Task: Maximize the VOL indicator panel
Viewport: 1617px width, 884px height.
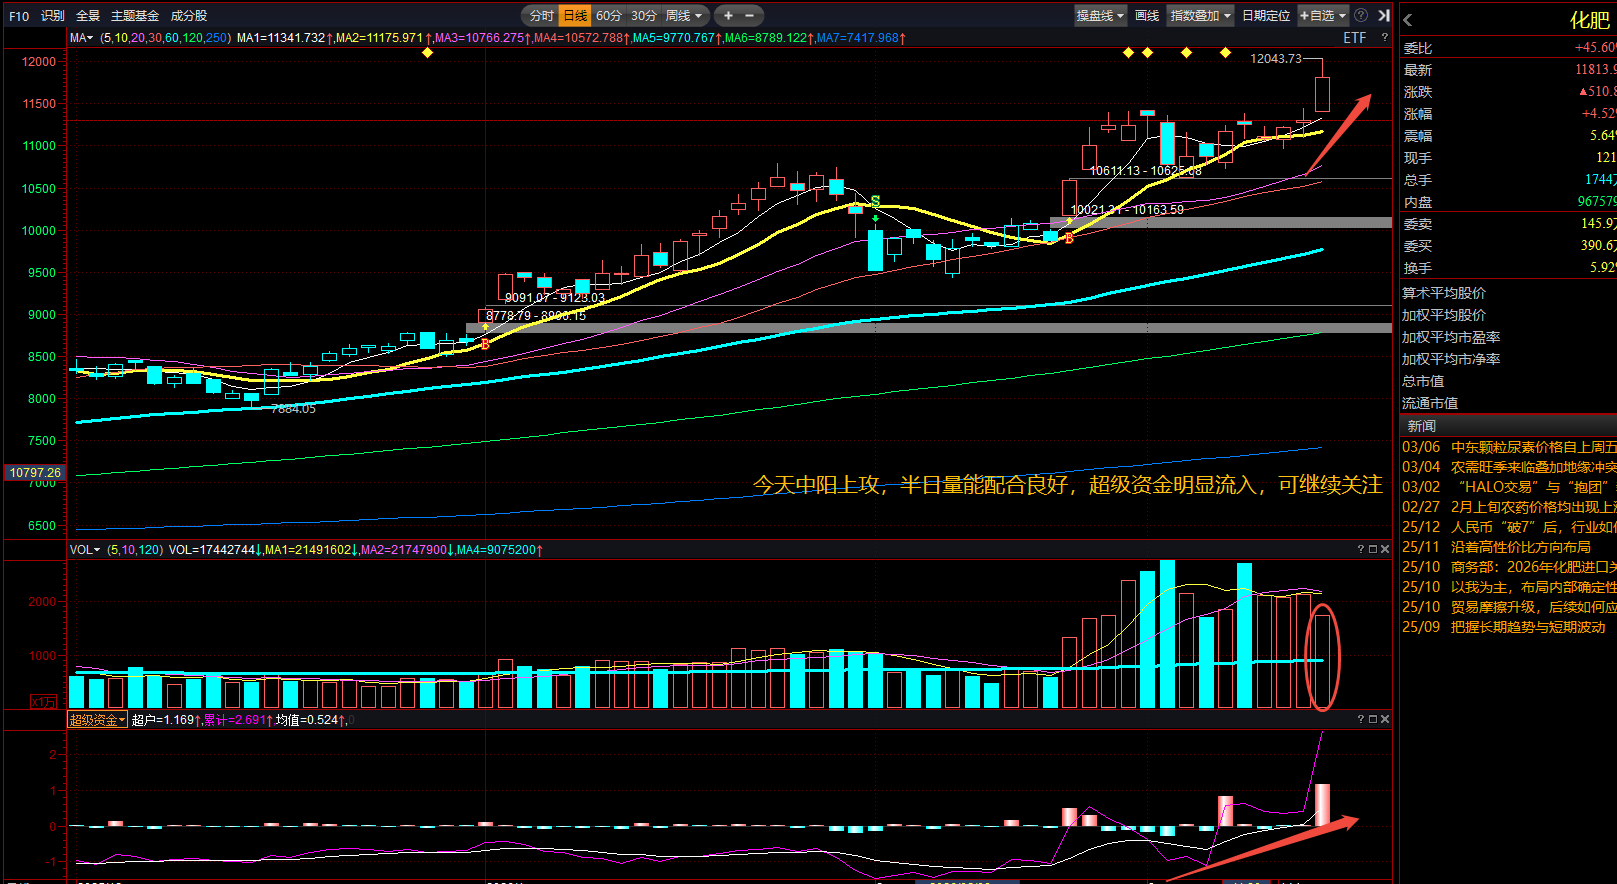Action: (1373, 549)
